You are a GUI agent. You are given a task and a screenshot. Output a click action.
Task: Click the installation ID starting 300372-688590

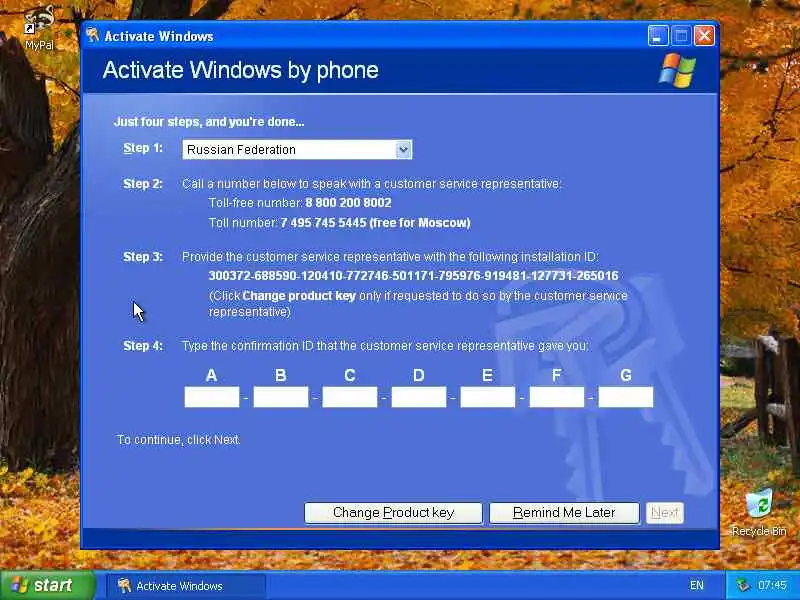pos(413,276)
